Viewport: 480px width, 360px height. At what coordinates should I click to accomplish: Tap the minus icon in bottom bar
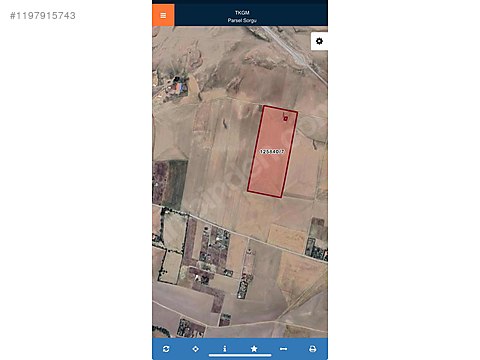[x=283, y=349]
